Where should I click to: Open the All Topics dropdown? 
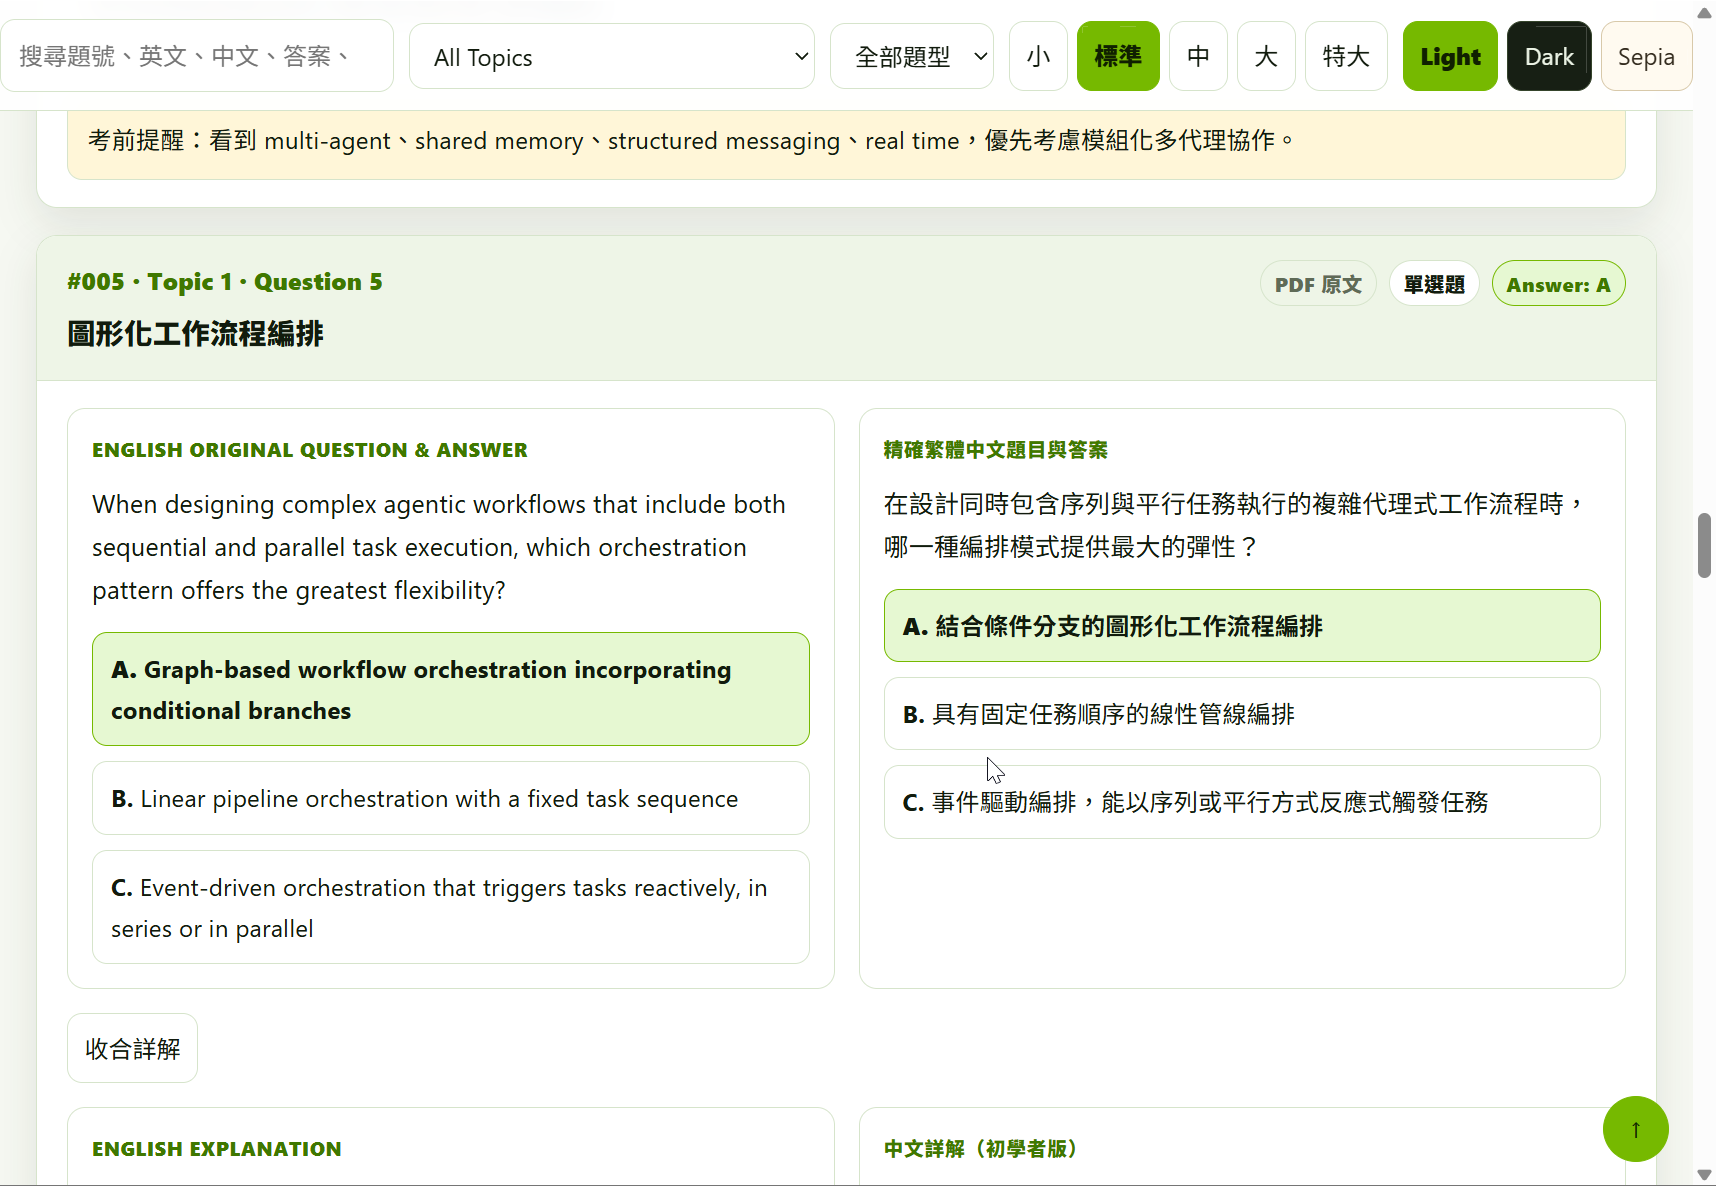point(612,57)
